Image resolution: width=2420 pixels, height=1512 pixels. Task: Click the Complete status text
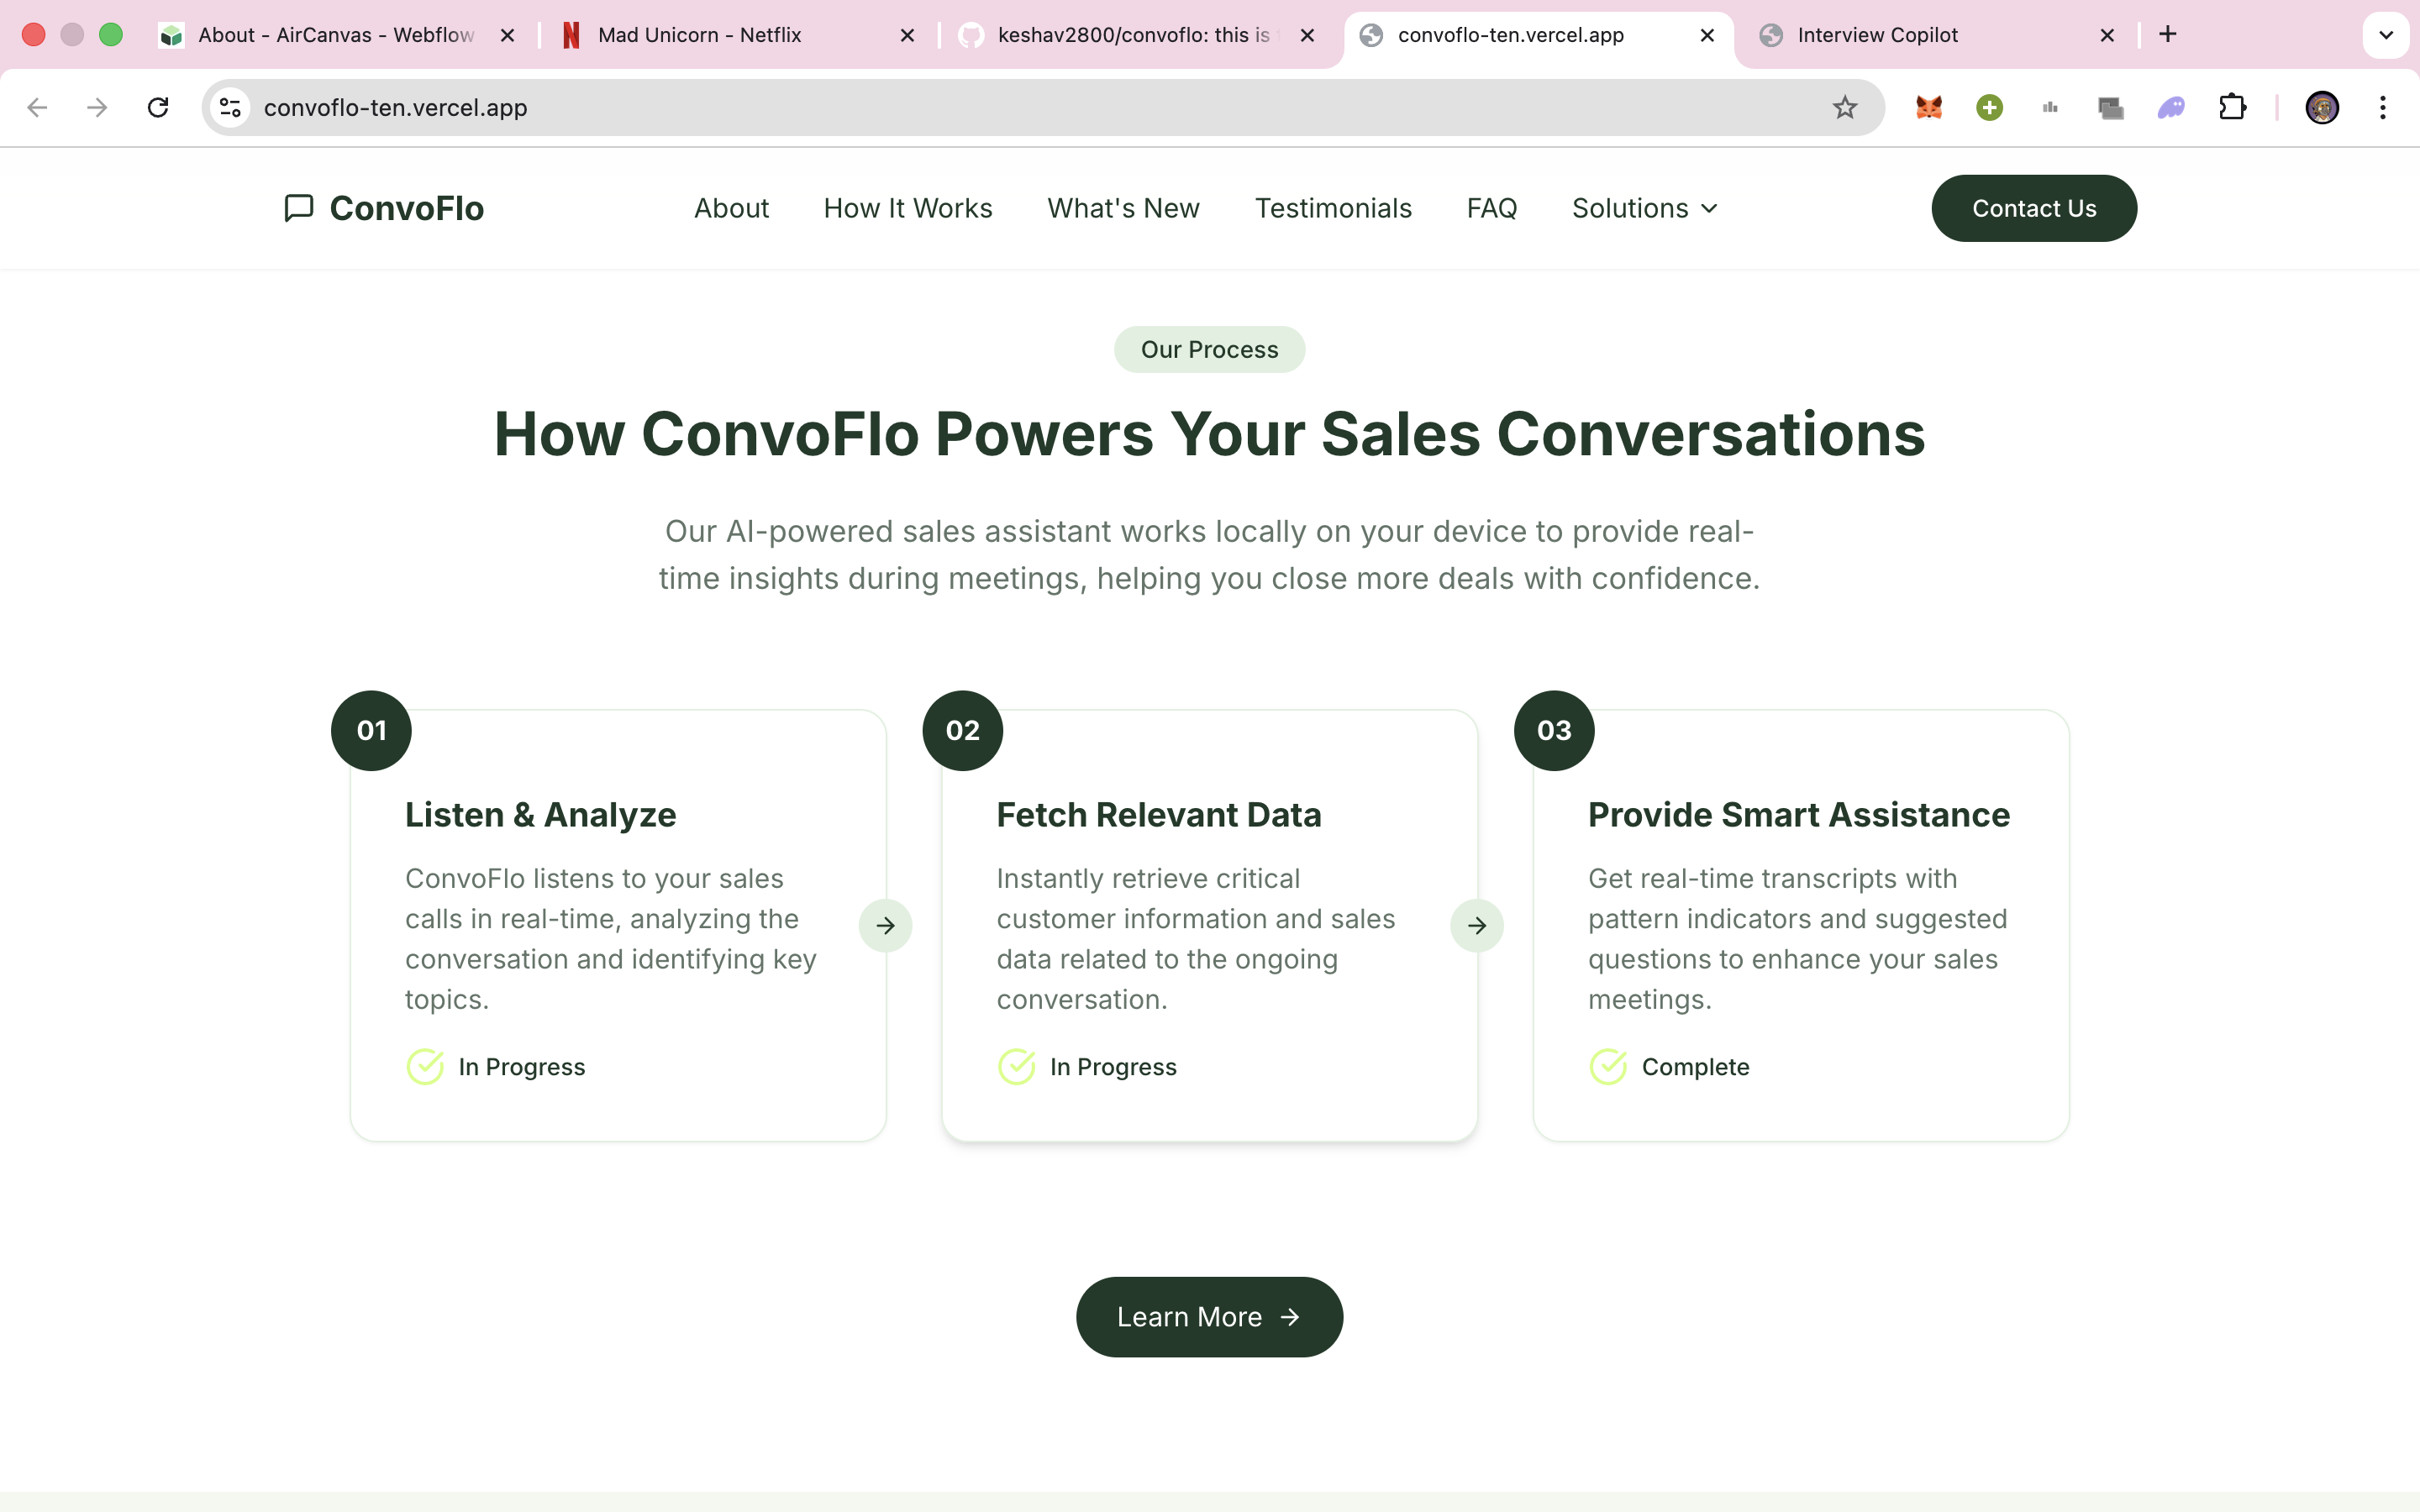tap(1695, 1067)
